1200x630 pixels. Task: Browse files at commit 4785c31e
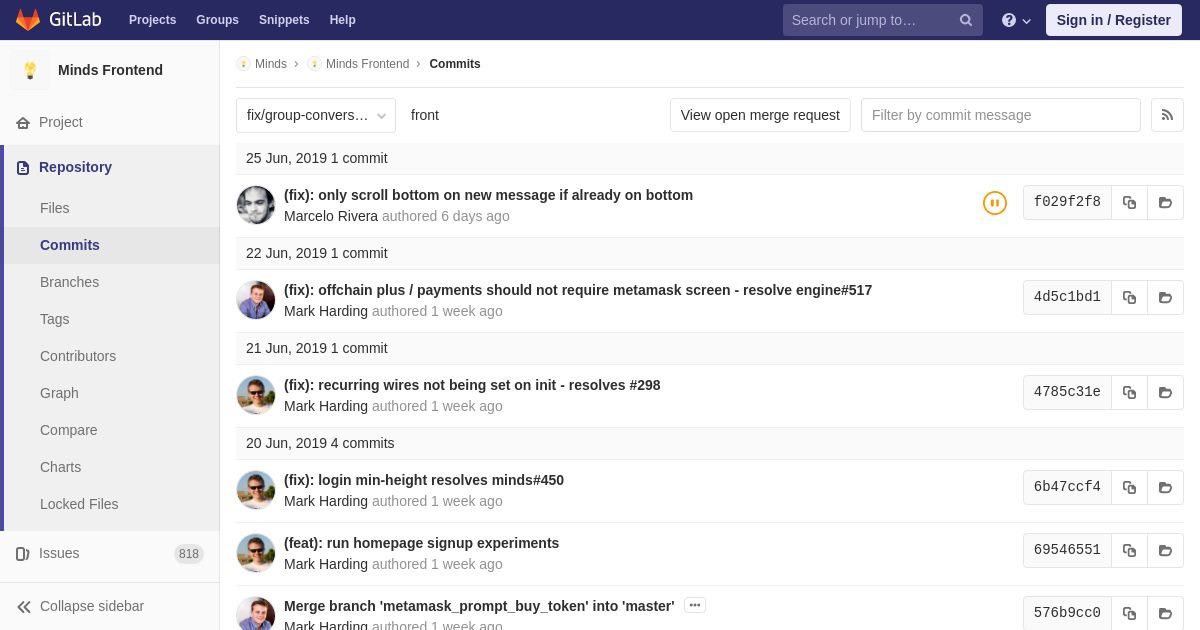coord(1165,393)
